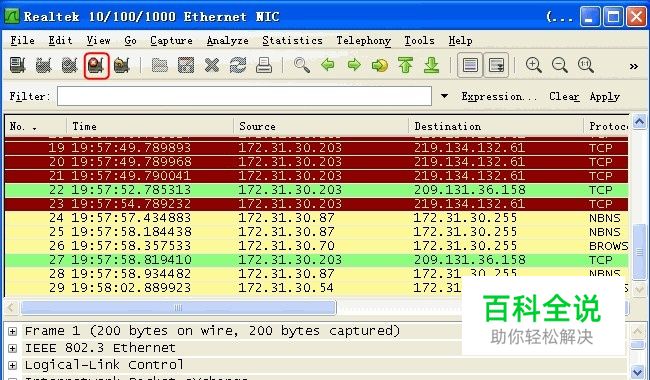Select packet 29 from 172.31.30.54
650x380 pixels.
pyautogui.click(x=316, y=288)
